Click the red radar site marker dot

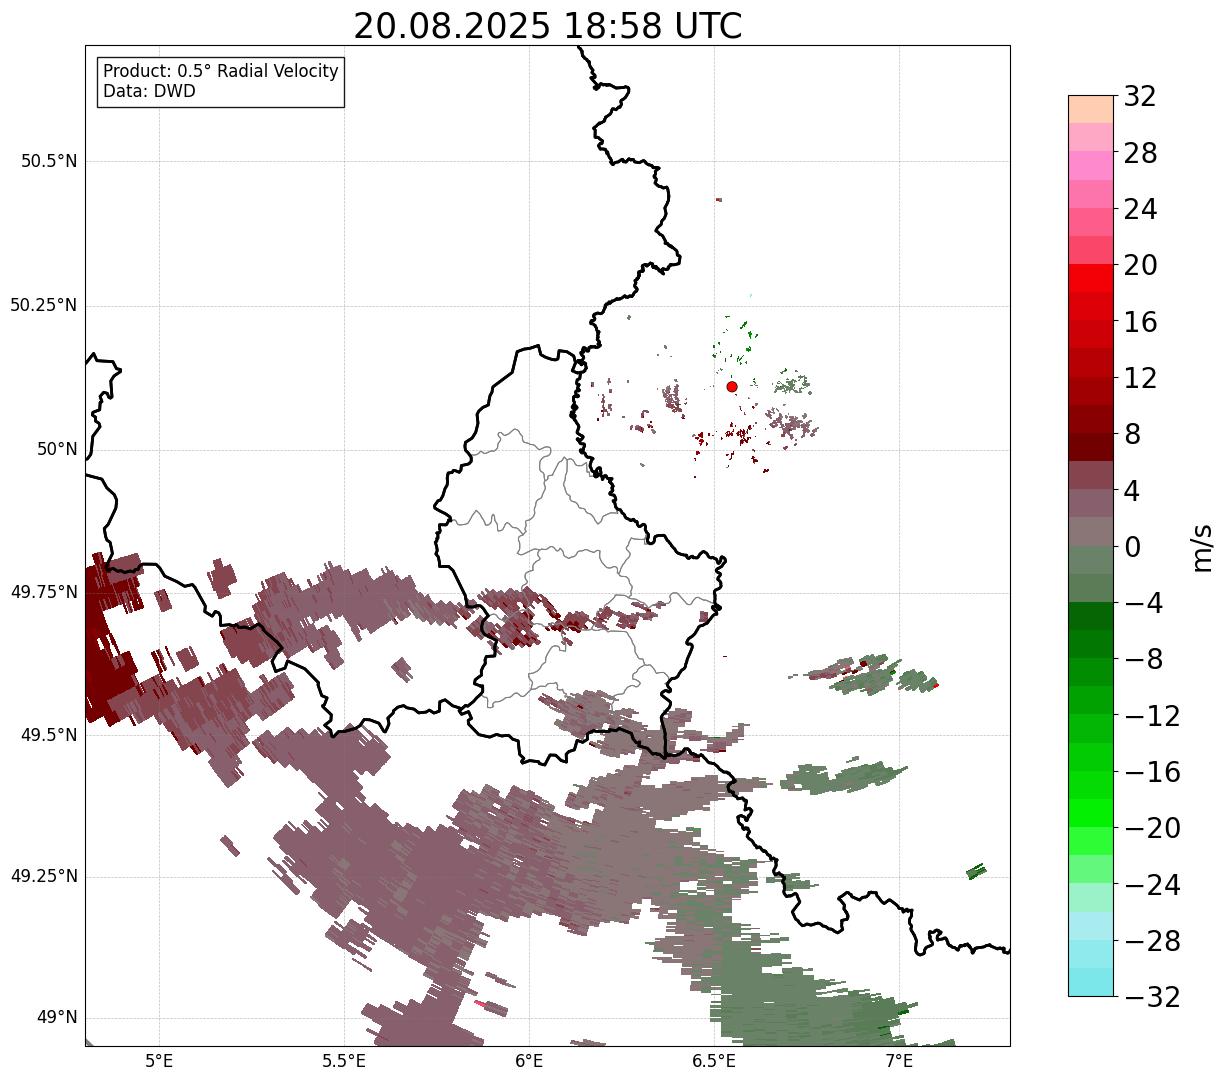[732, 386]
